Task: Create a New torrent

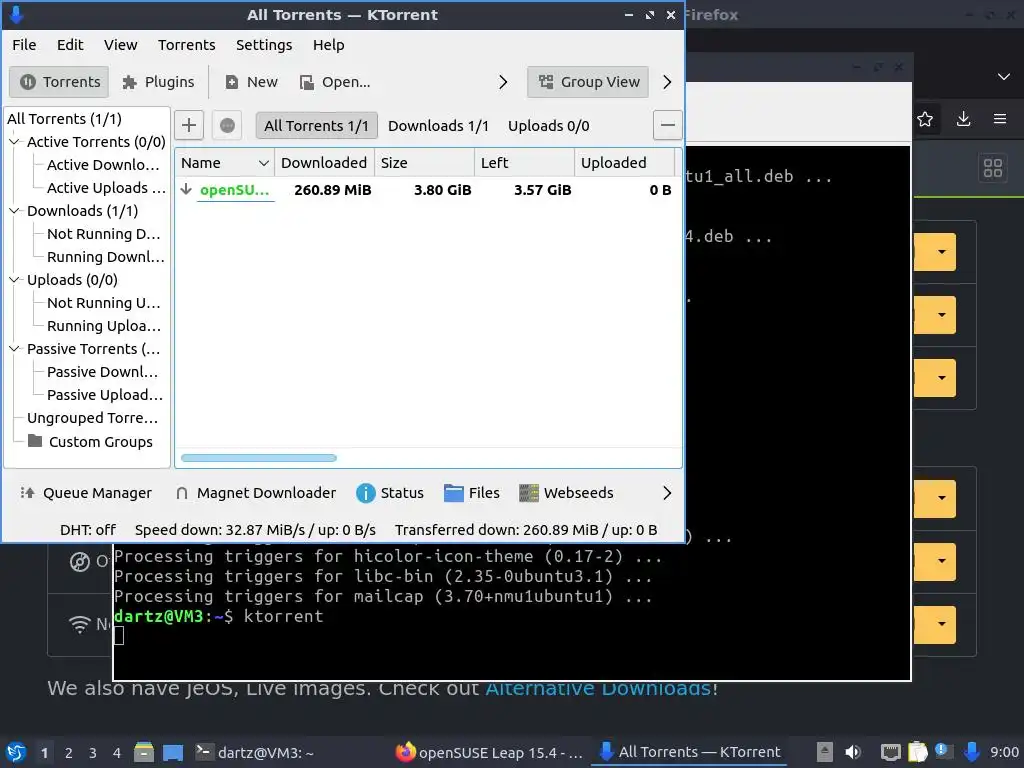Action: tap(251, 82)
